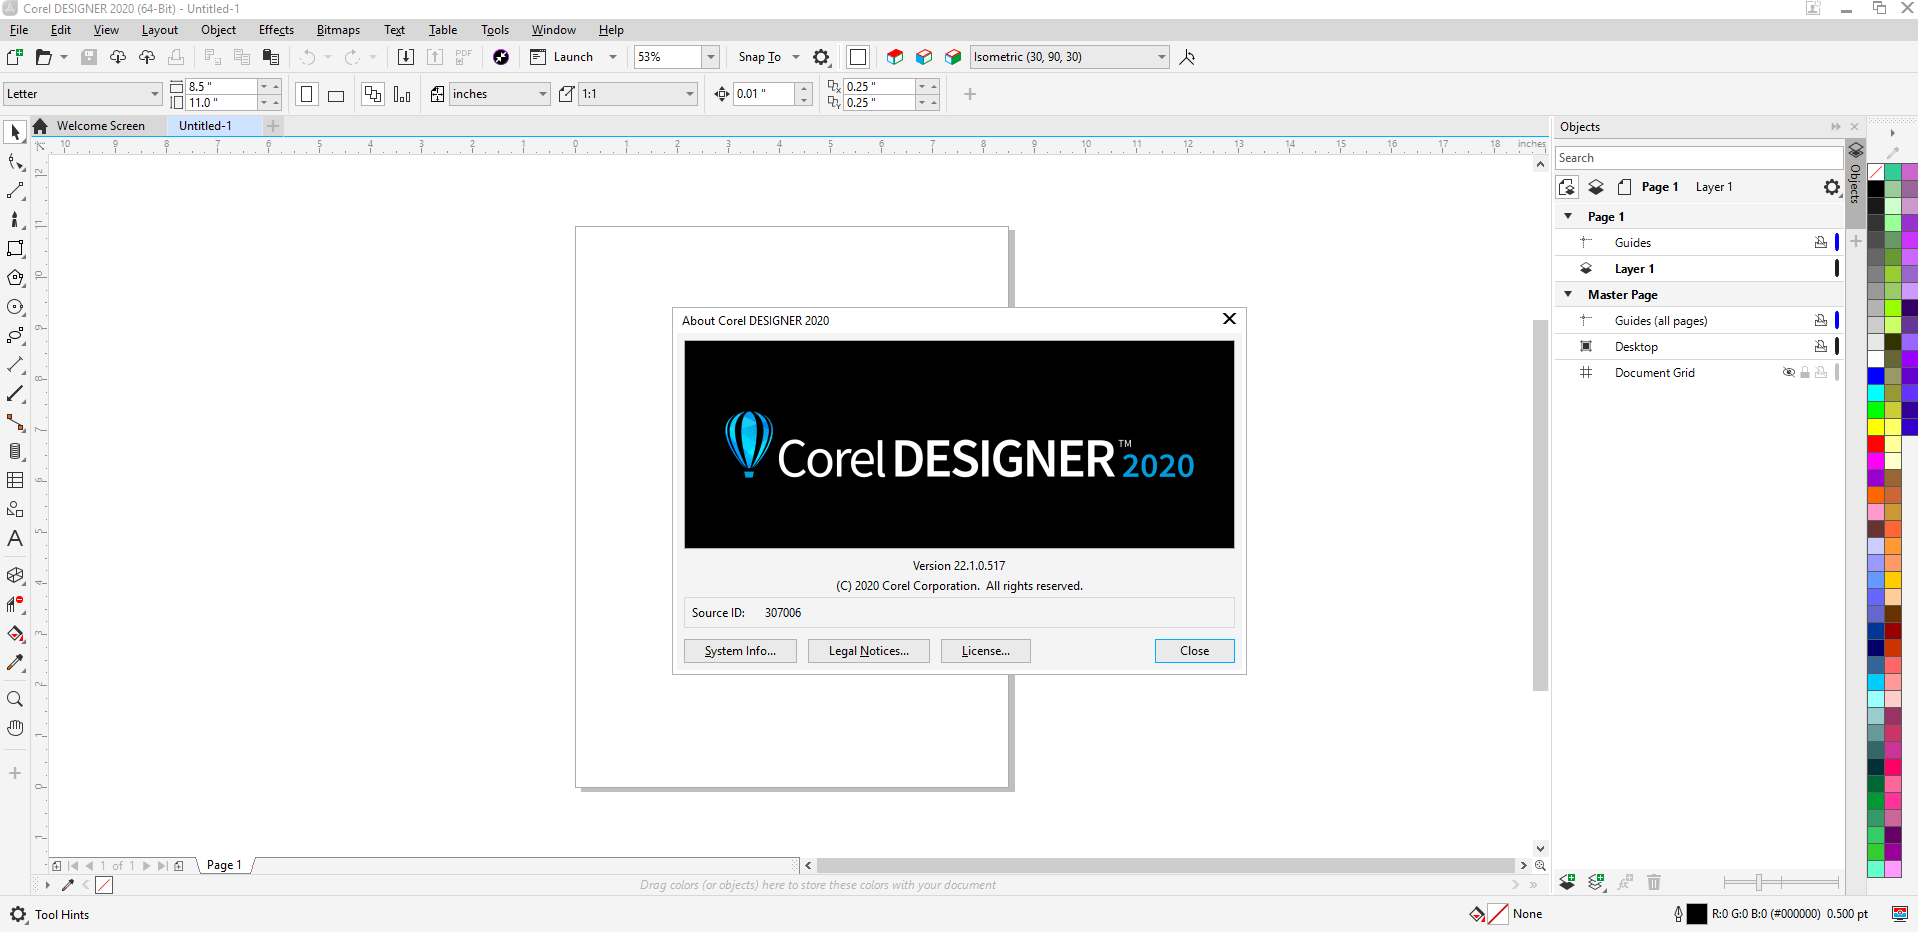1918x932 pixels.
Task: Click the Import arrow icon
Action: coord(406,57)
